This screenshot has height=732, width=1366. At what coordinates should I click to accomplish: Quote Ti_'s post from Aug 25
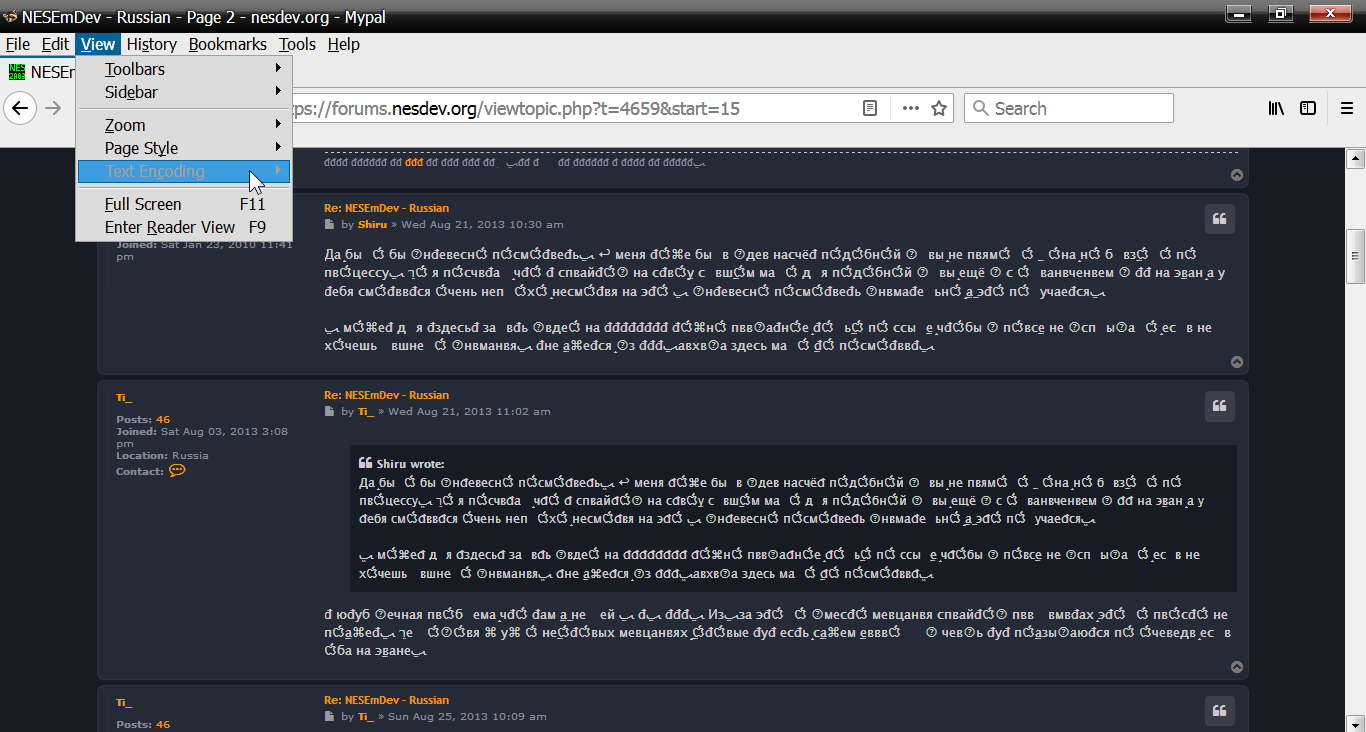click(1219, 711)
